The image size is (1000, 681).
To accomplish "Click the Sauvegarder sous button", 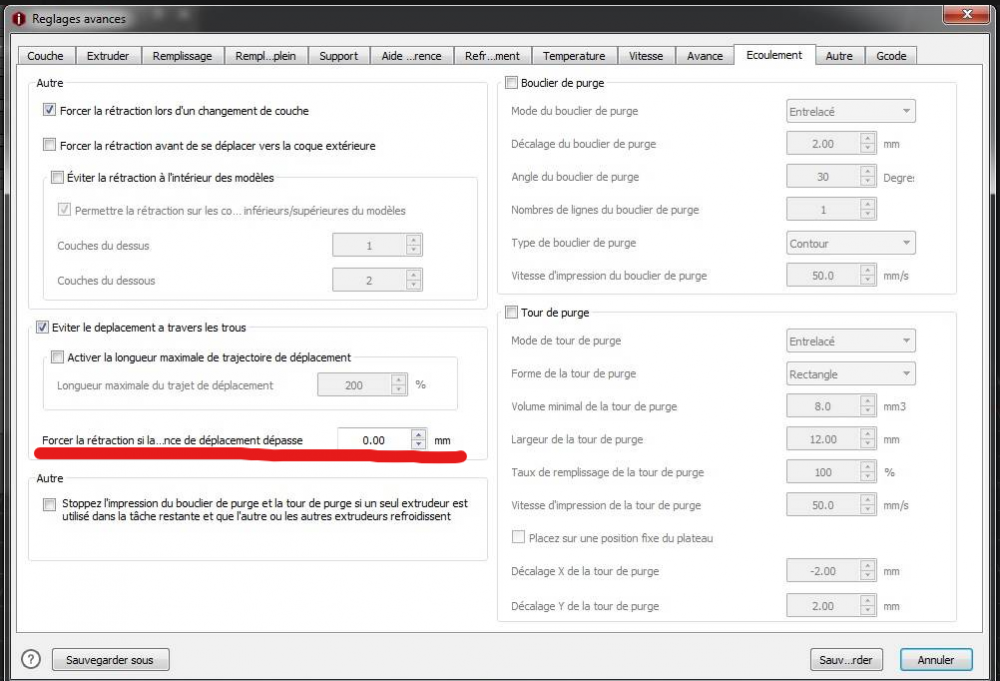I will [110, 660].
